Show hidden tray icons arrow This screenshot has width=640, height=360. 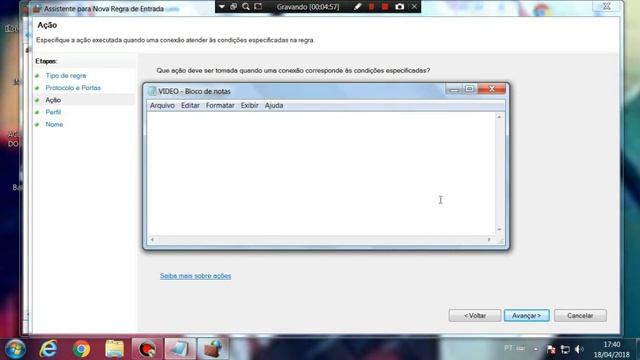coord(536,349)
